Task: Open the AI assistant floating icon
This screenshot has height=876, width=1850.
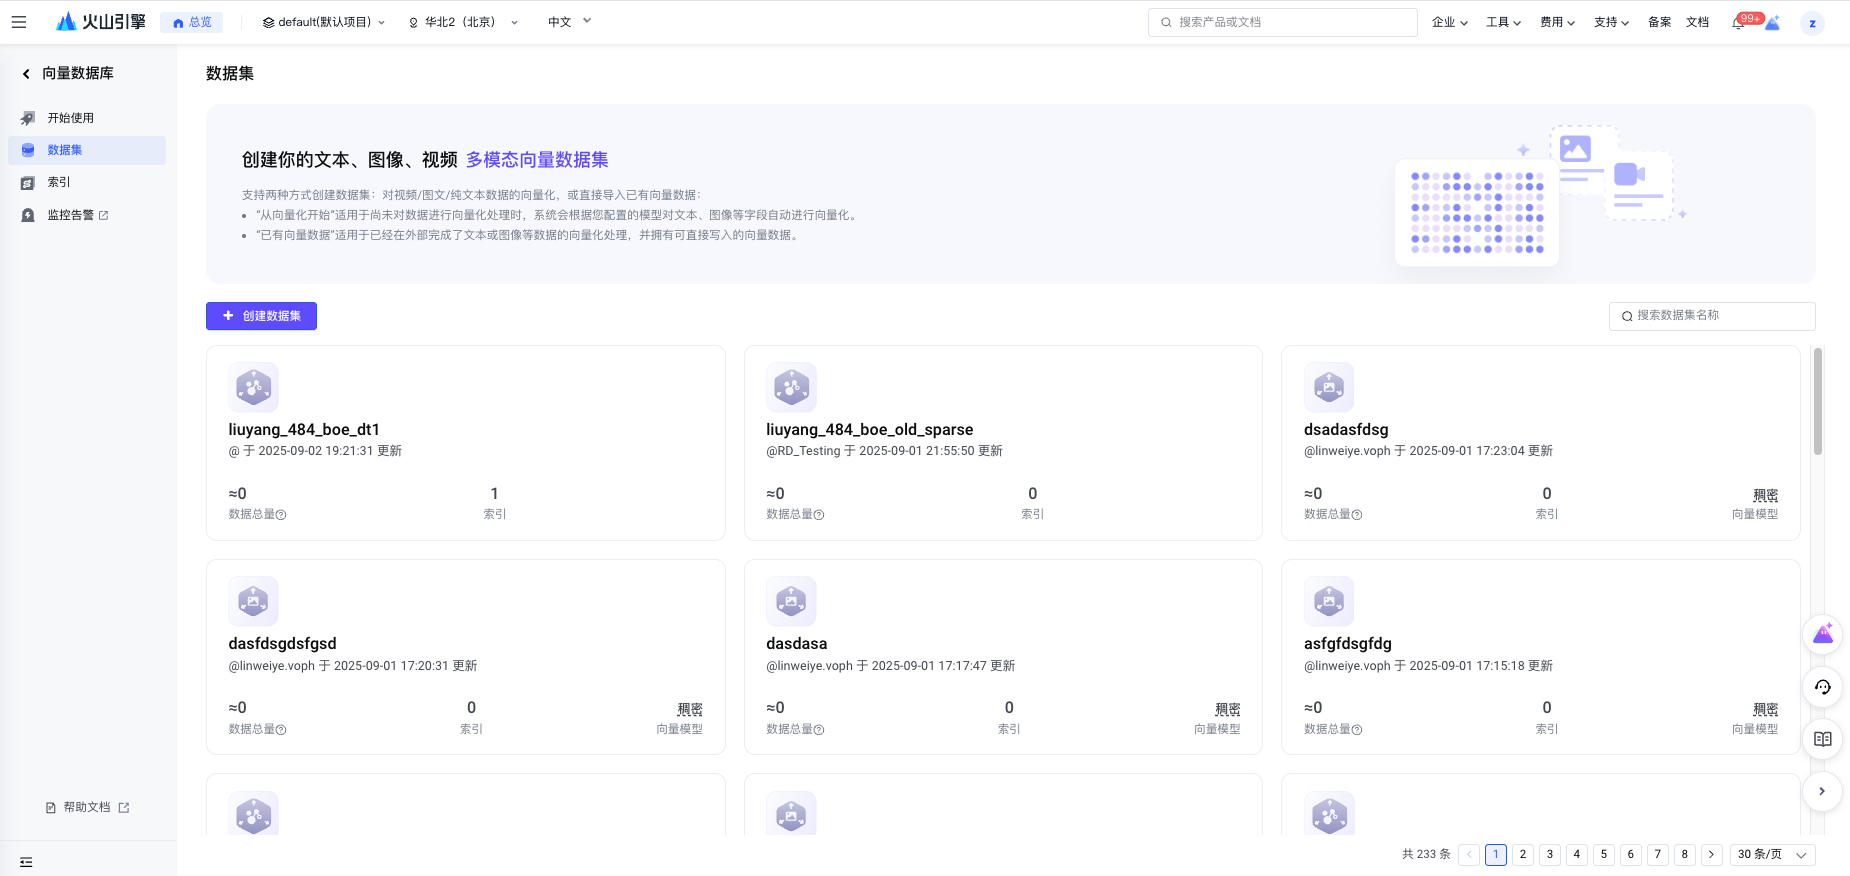Action: (1823, 634)
